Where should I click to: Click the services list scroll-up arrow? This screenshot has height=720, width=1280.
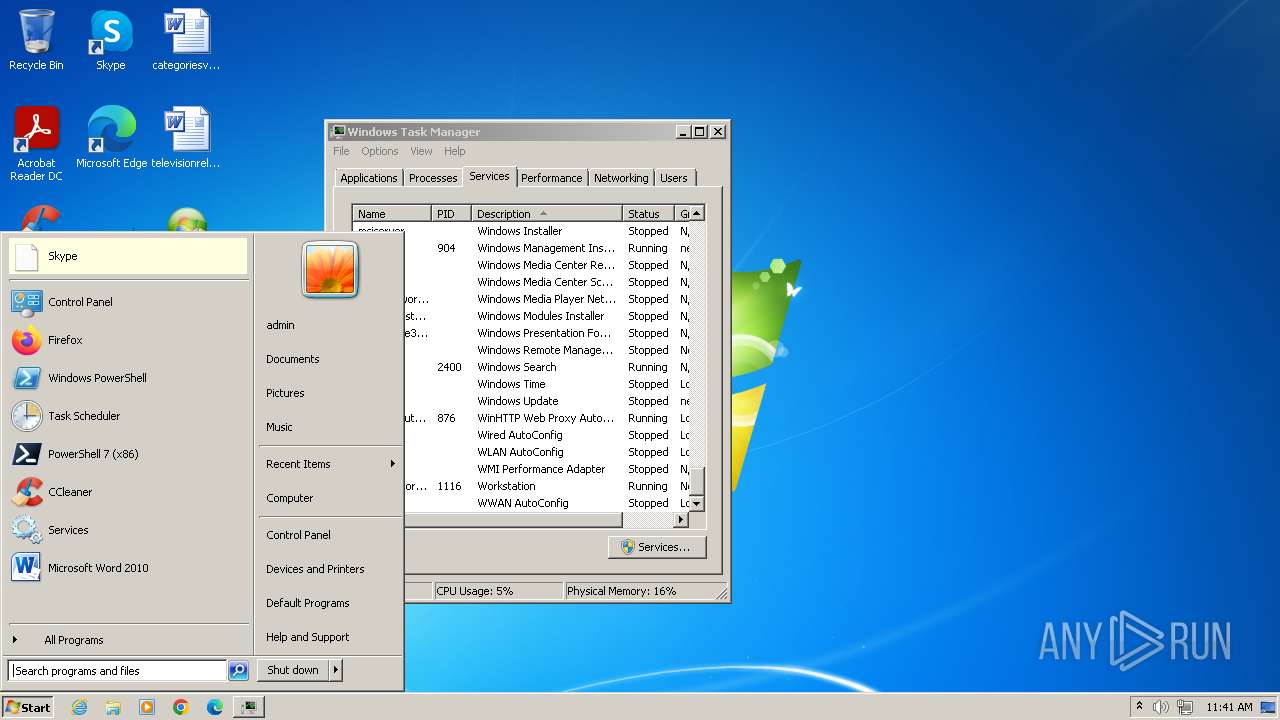click(x=697, y=213)
